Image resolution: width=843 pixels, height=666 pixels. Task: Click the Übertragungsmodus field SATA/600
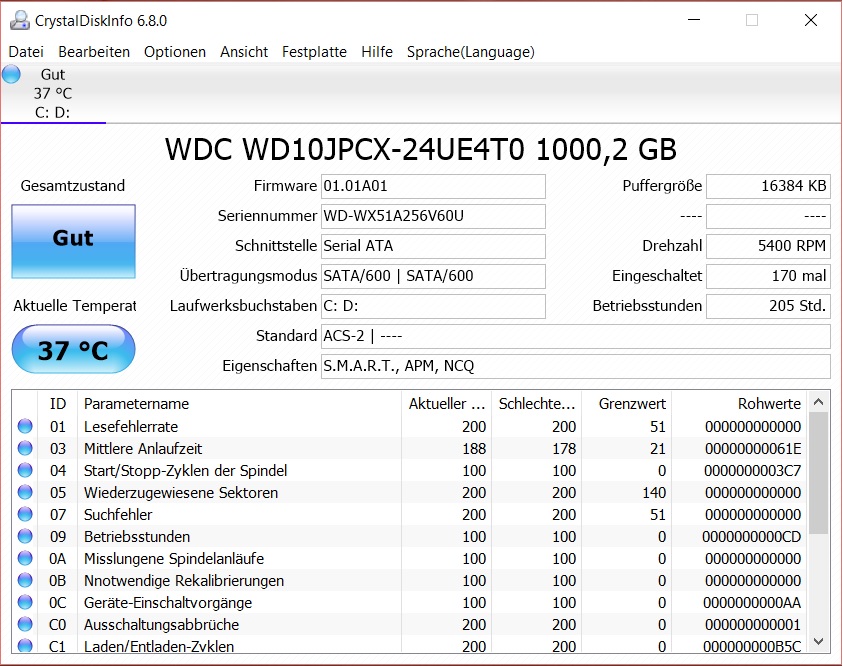[433, 276]
